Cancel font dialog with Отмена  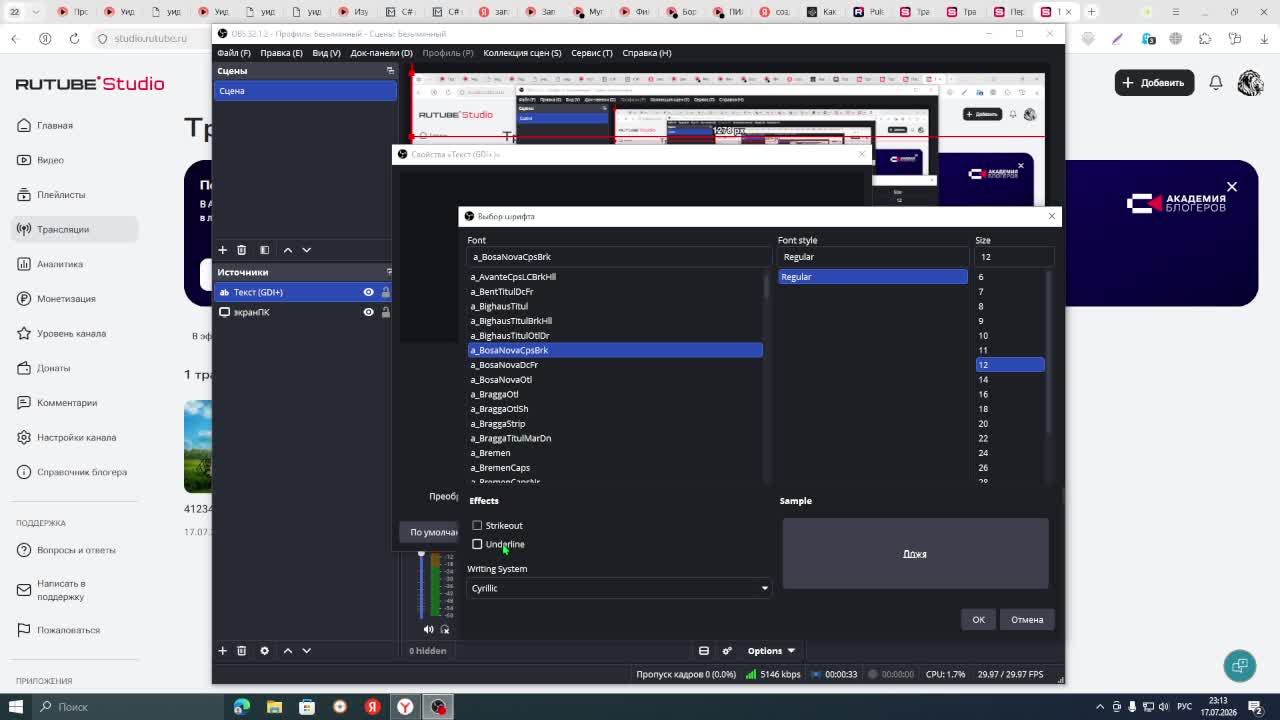(x=1027, y=619)
